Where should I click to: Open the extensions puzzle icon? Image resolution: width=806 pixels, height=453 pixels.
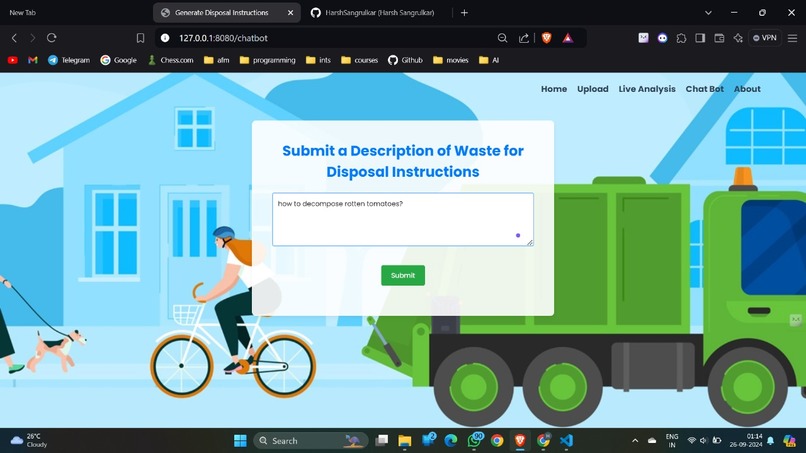(681, 38)
